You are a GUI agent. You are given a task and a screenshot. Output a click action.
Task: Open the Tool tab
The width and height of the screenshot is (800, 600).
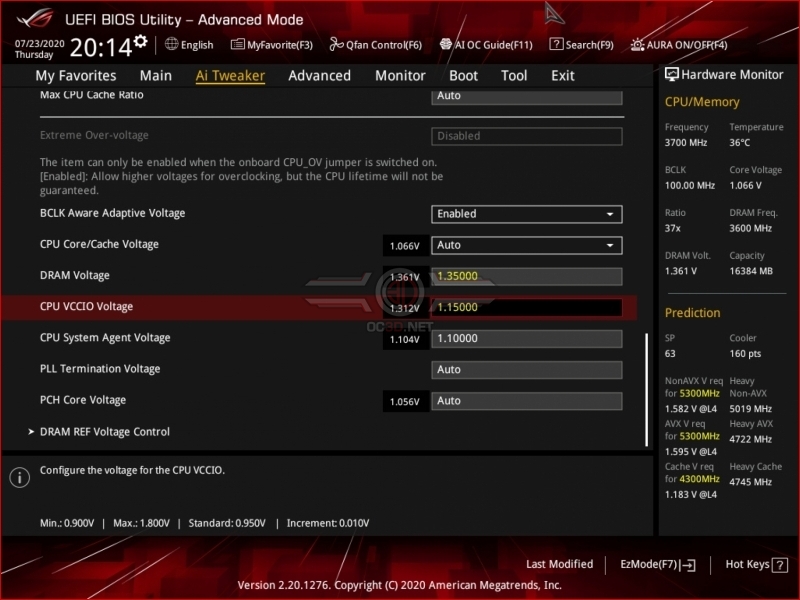pyautogui.click(x=514, y=76)
